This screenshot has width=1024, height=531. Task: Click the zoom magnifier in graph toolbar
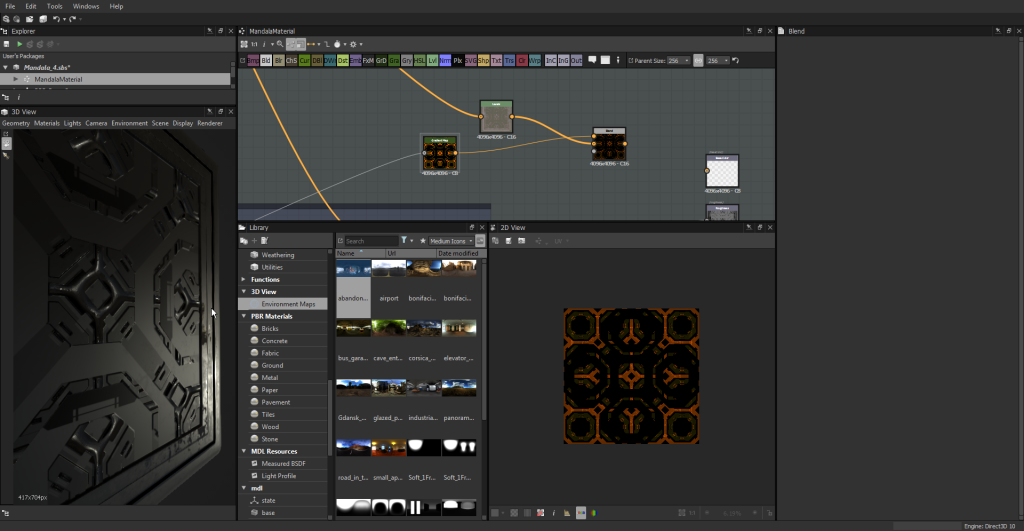[280, 44]
